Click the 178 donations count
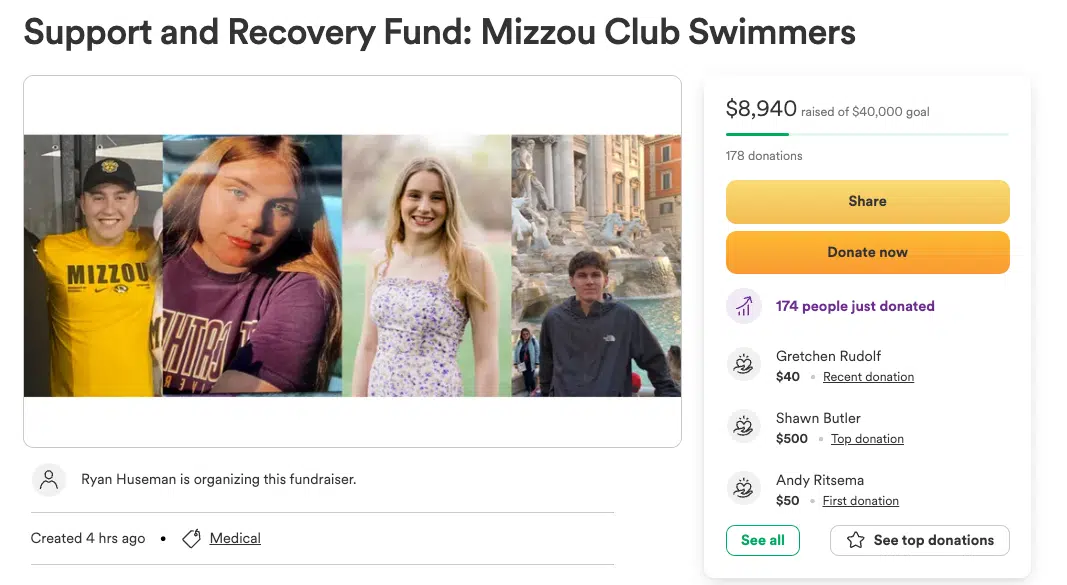 point(764,156)
